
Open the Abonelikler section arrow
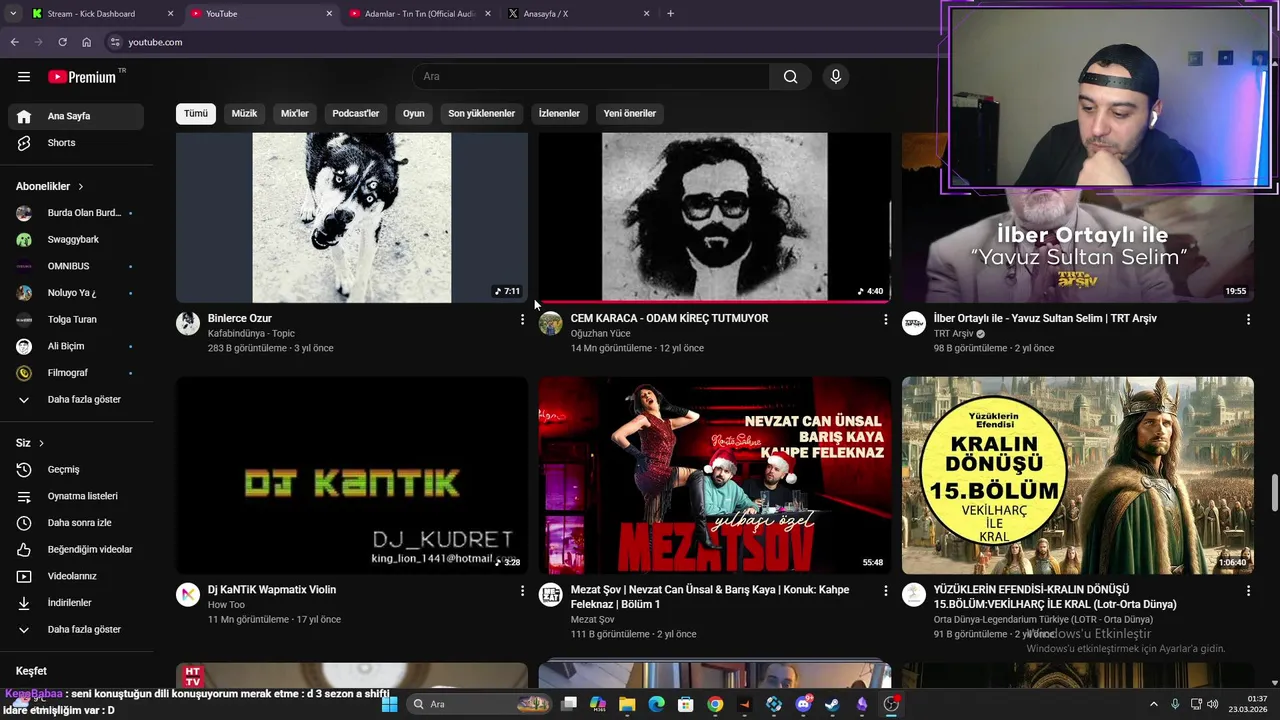pos(81,187)
